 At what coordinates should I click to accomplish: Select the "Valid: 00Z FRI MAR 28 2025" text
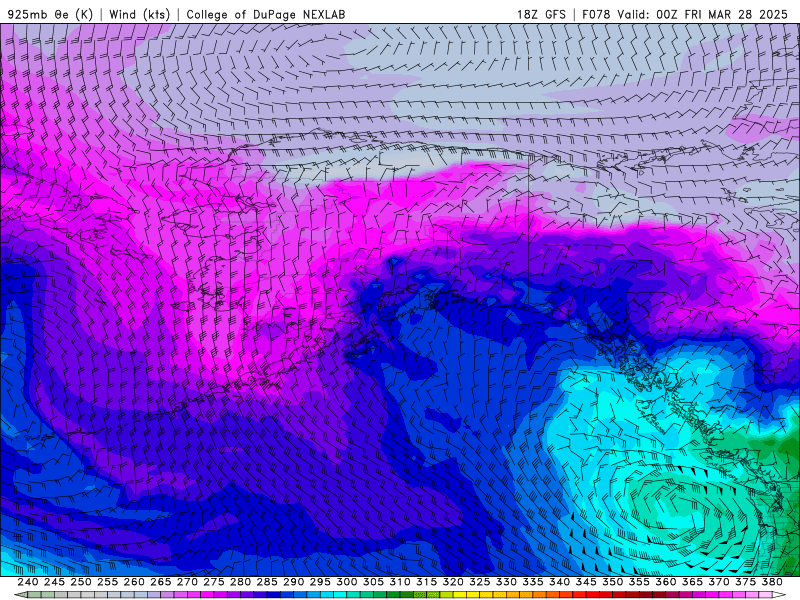coord(703,14)
